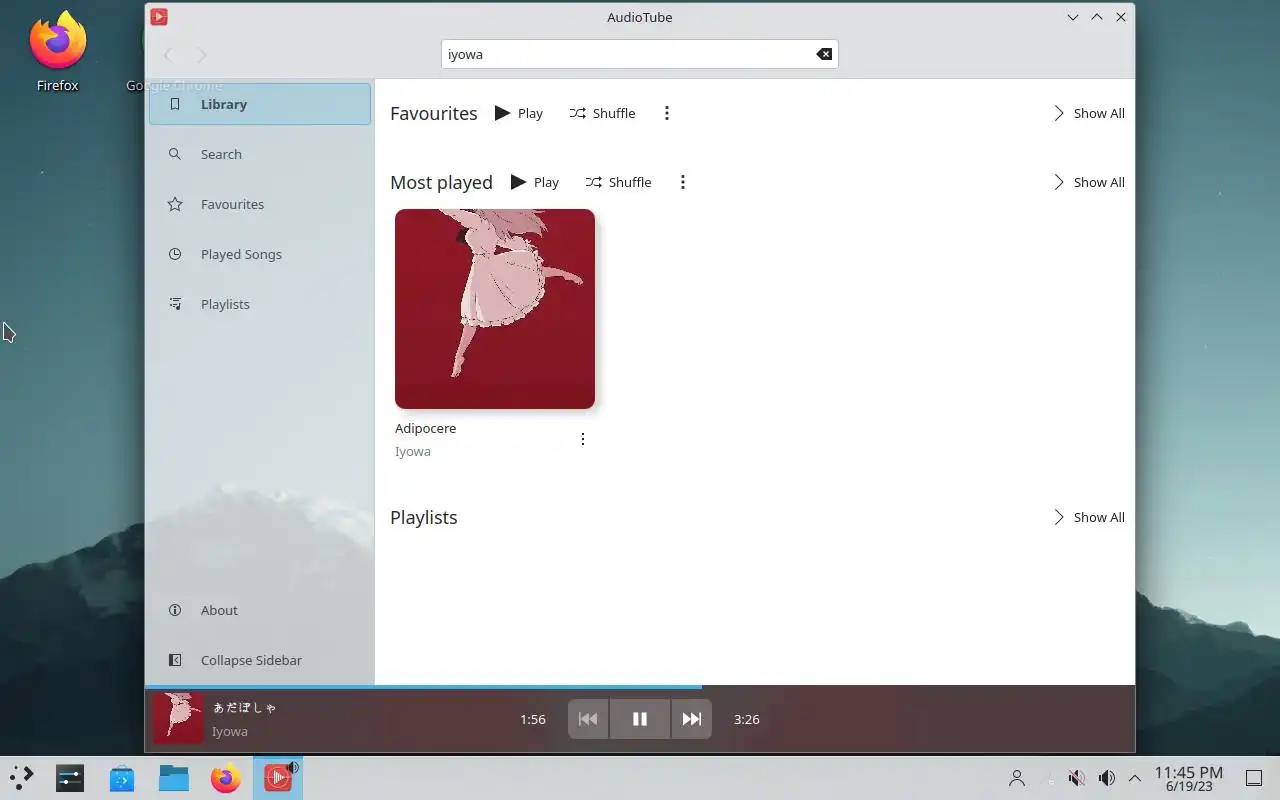The height and width of the screenshot is (800, 1280).
Task: Click the Most played section heading
Action: click(441, 182)
